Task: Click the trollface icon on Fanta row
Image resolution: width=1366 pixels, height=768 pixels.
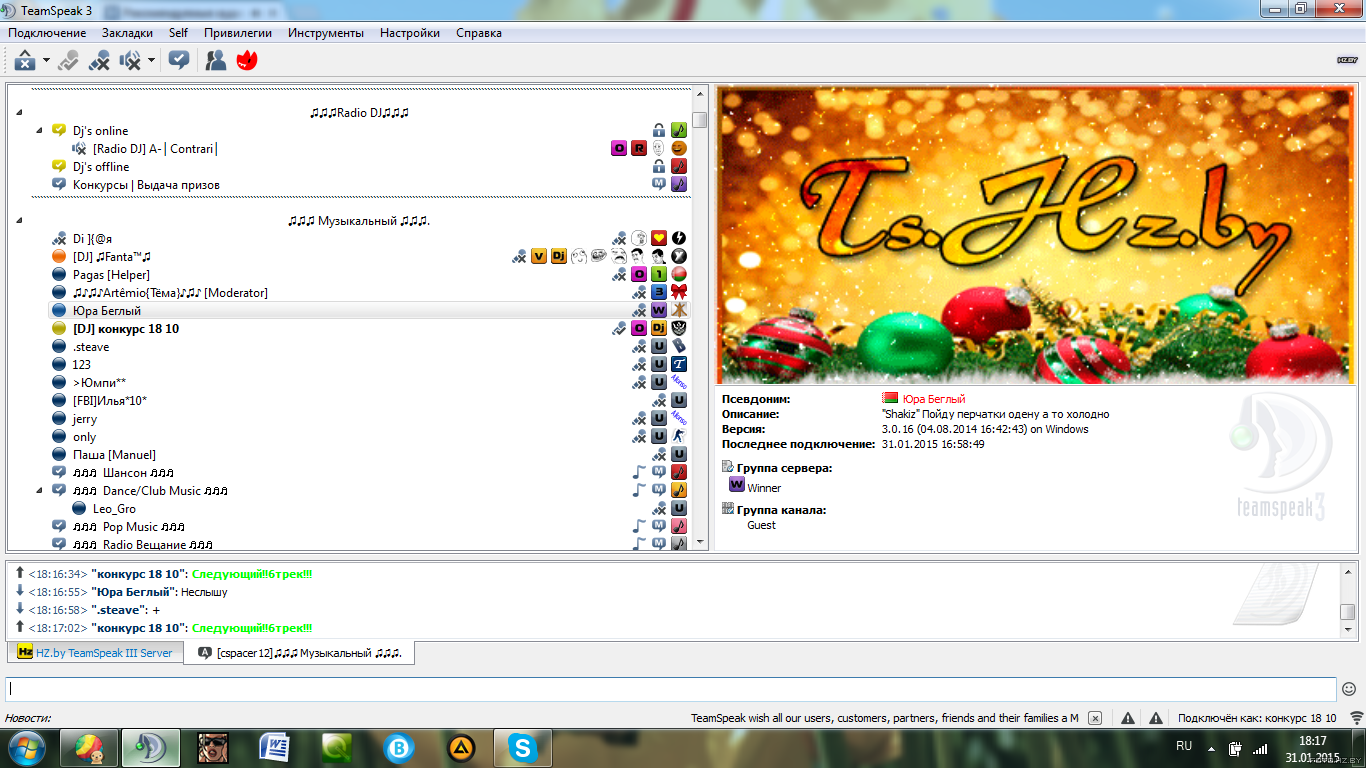Action: [599, 257]
